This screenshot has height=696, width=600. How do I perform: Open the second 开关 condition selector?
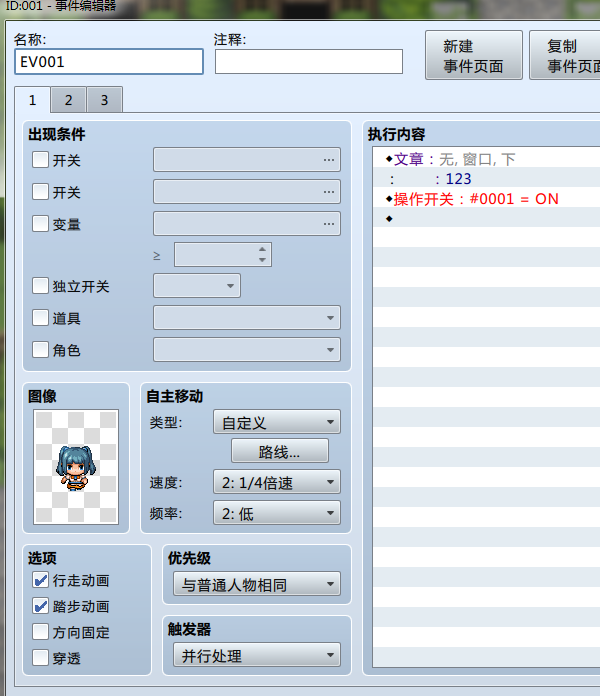pyautogui.click(x=247, y=192)
